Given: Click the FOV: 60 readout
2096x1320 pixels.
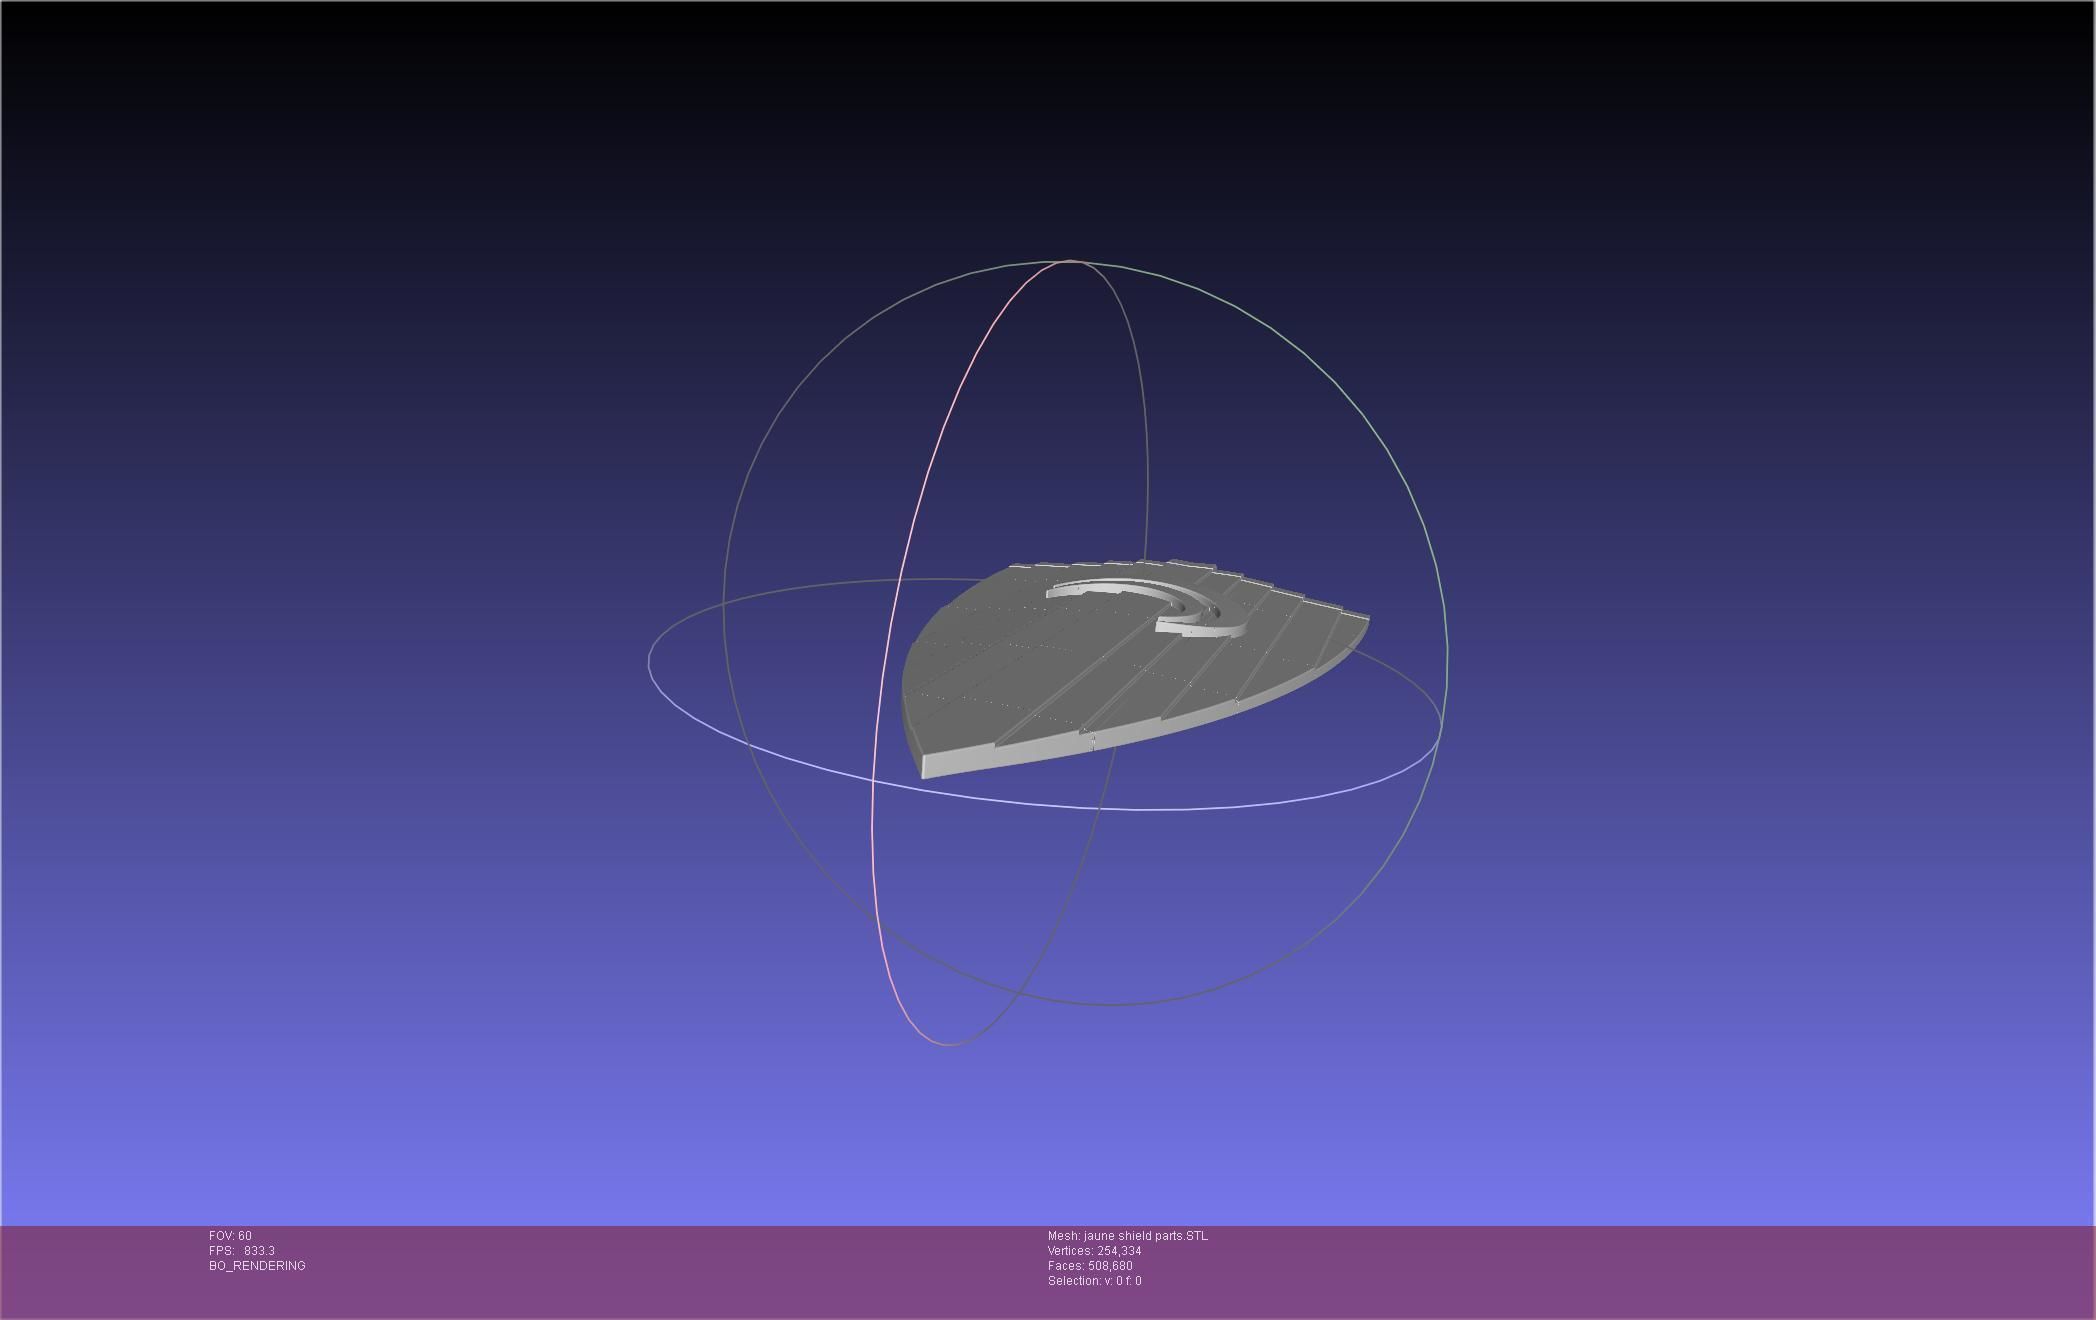Looking at the screenshot, I should (230, 1236).
